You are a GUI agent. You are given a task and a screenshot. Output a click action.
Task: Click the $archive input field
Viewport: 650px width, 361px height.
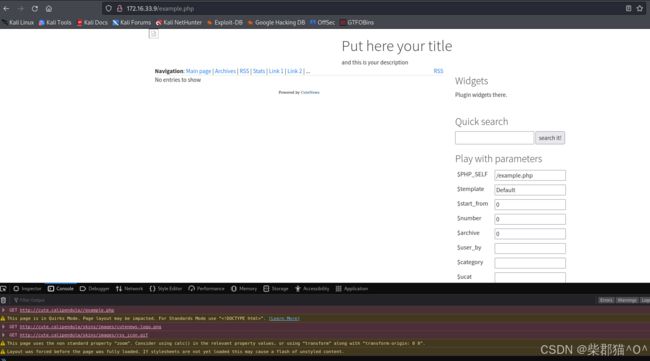coord(530,234)
